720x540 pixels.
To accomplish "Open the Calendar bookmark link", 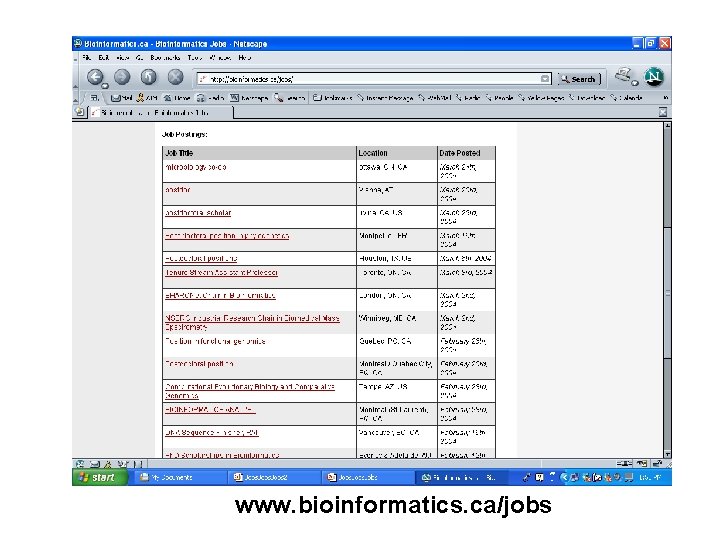I will click(626, 98).
